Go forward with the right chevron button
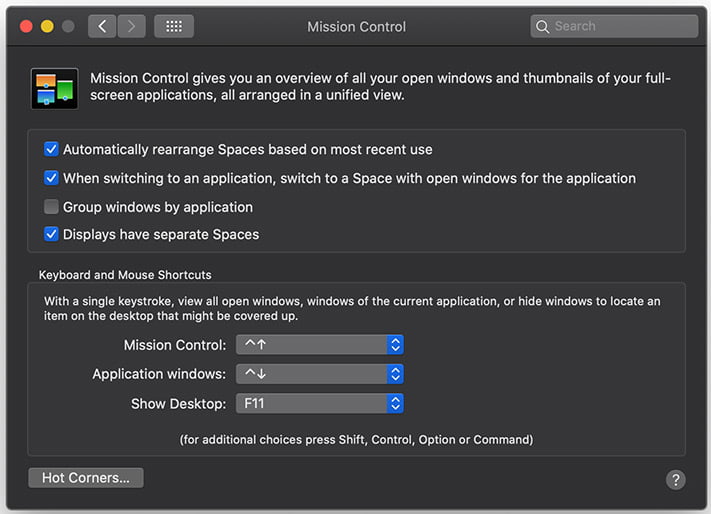711x514 pixels. coord(131,26)
